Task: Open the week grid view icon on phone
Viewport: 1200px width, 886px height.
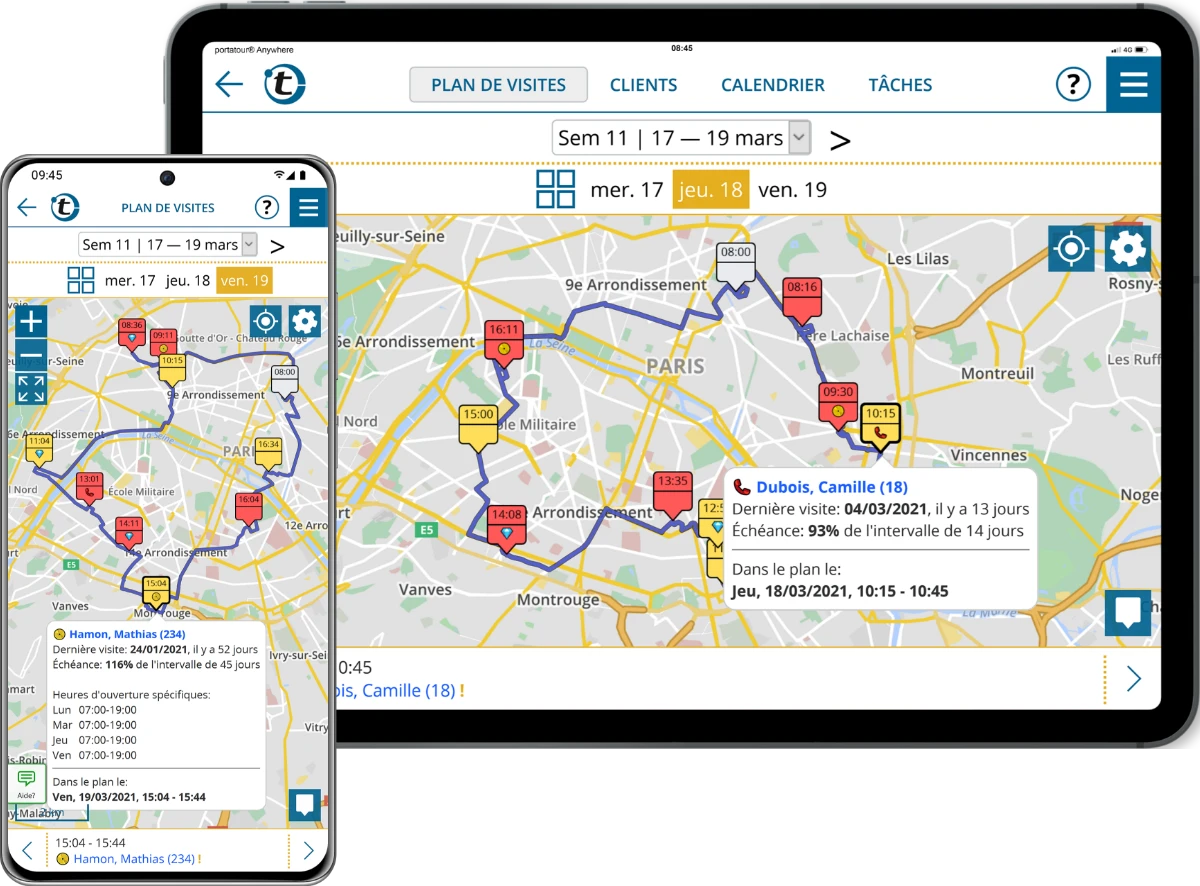Action: [x=81, y=280]
